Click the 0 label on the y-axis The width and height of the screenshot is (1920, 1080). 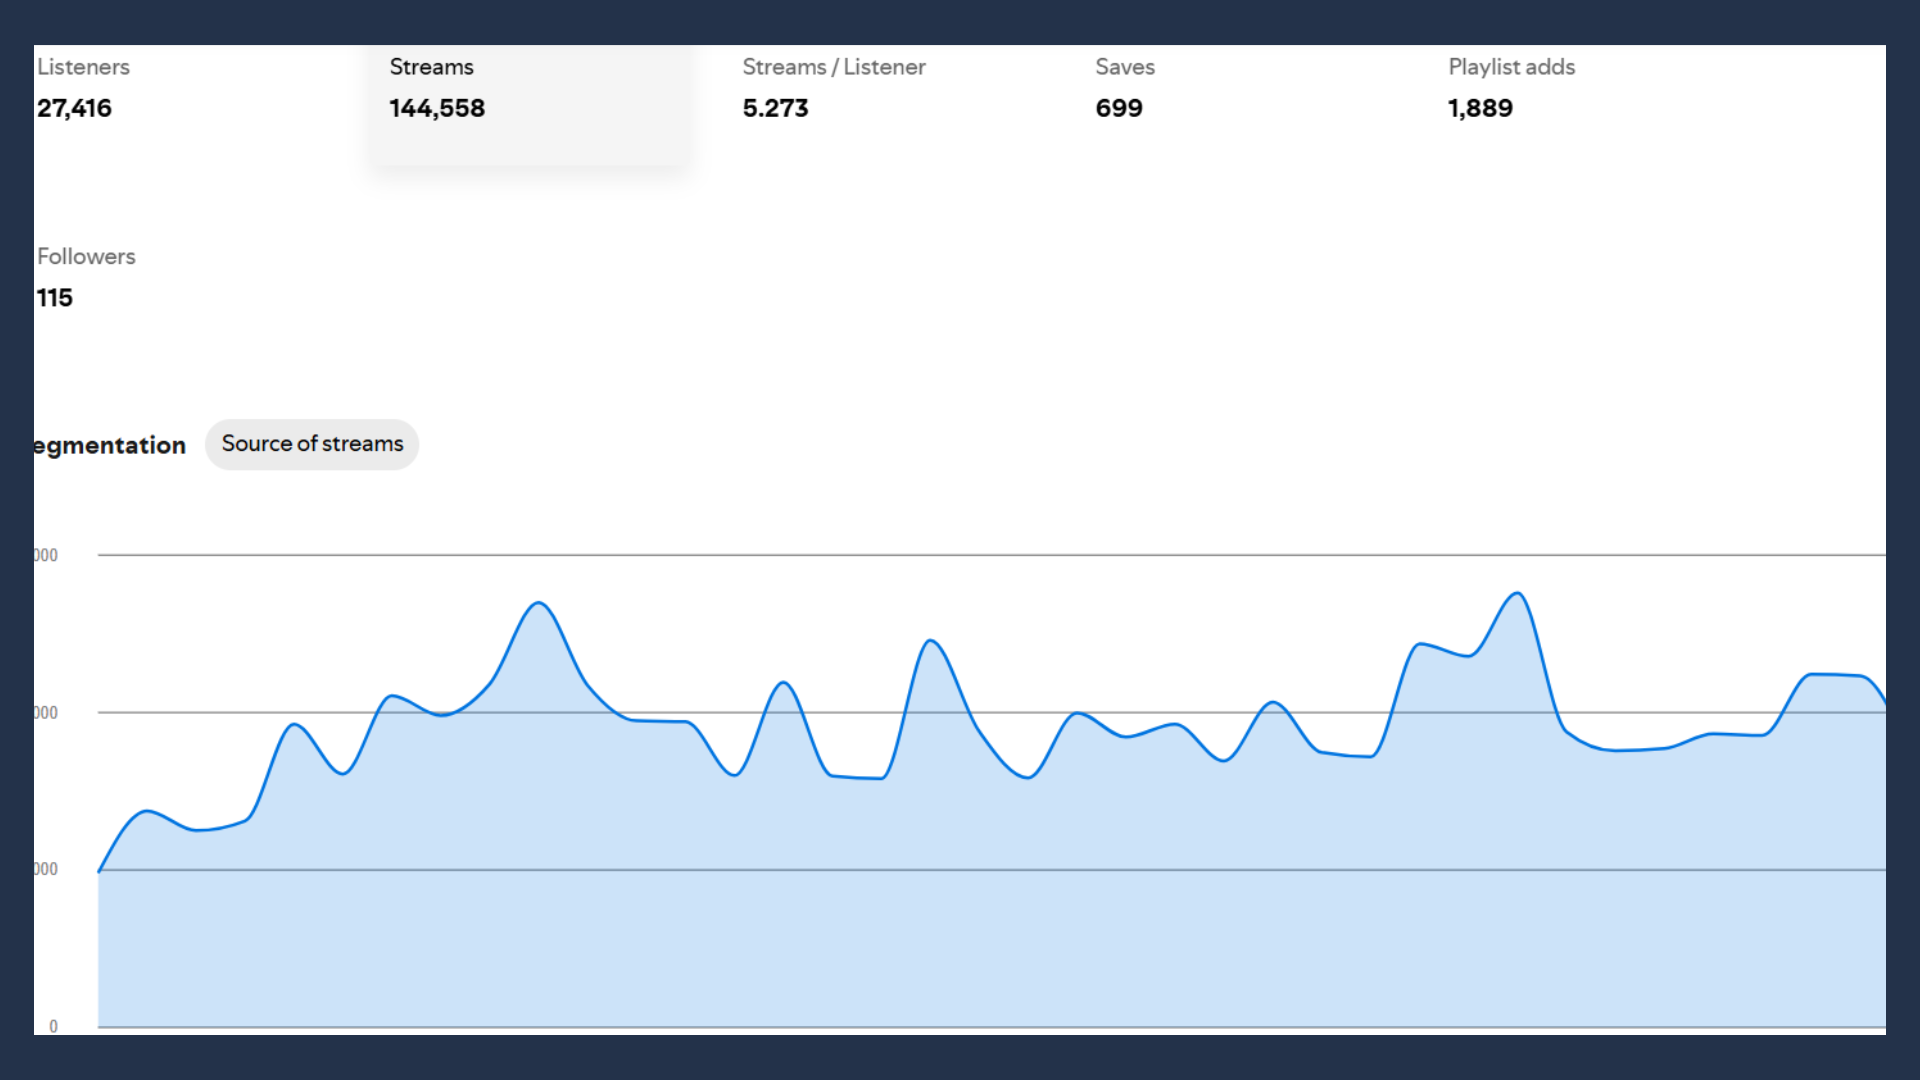53,1026
